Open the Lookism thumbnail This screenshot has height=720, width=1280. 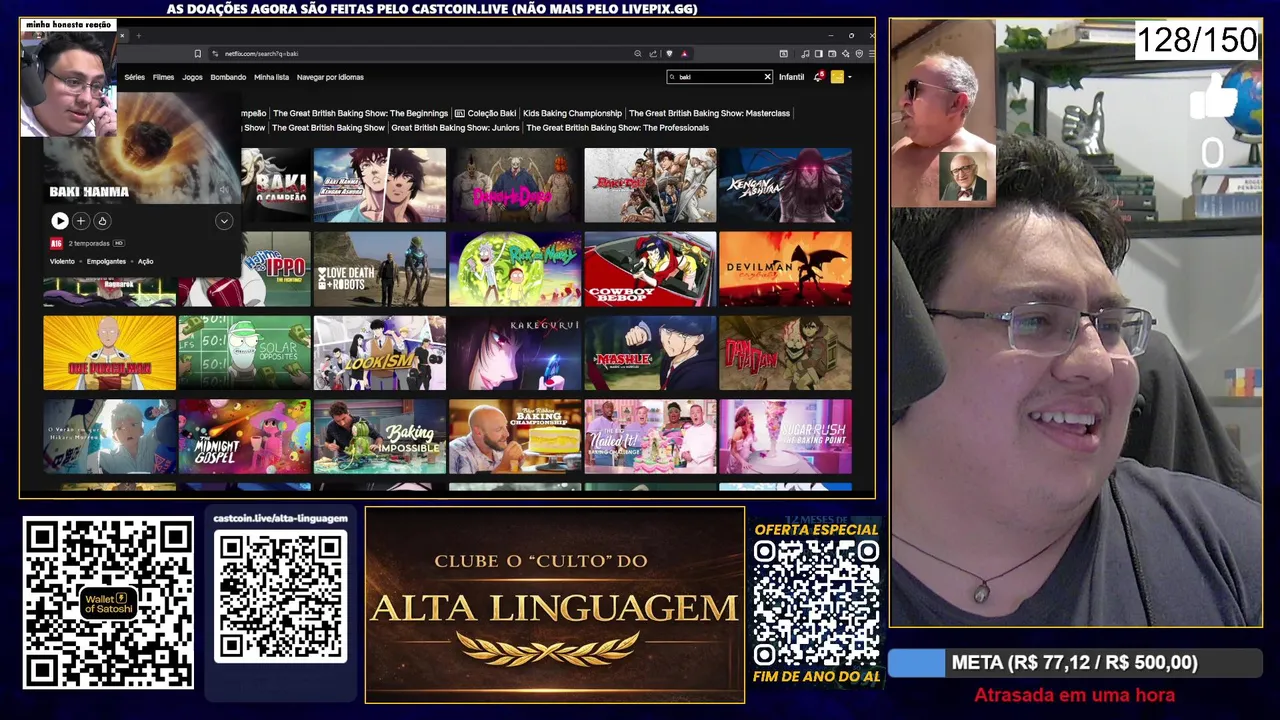380,353
